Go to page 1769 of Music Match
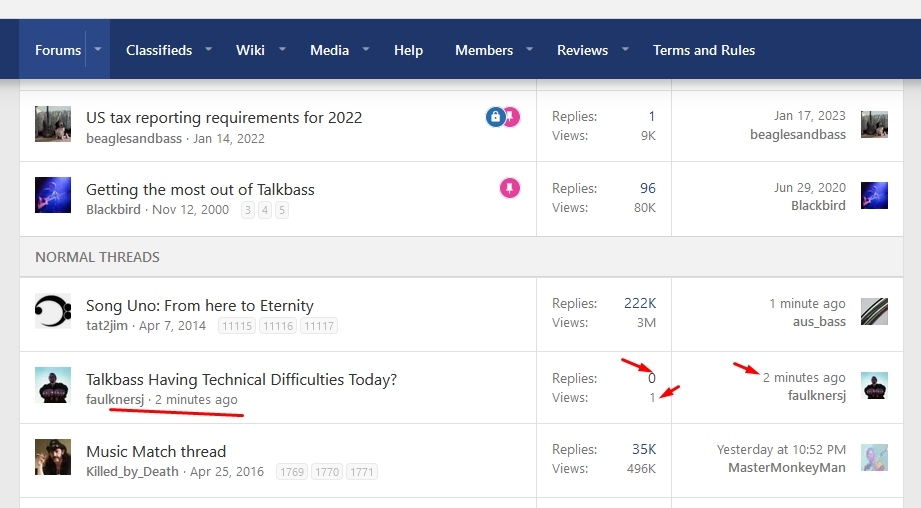921x508 pixels. click(x=292, y=472)
